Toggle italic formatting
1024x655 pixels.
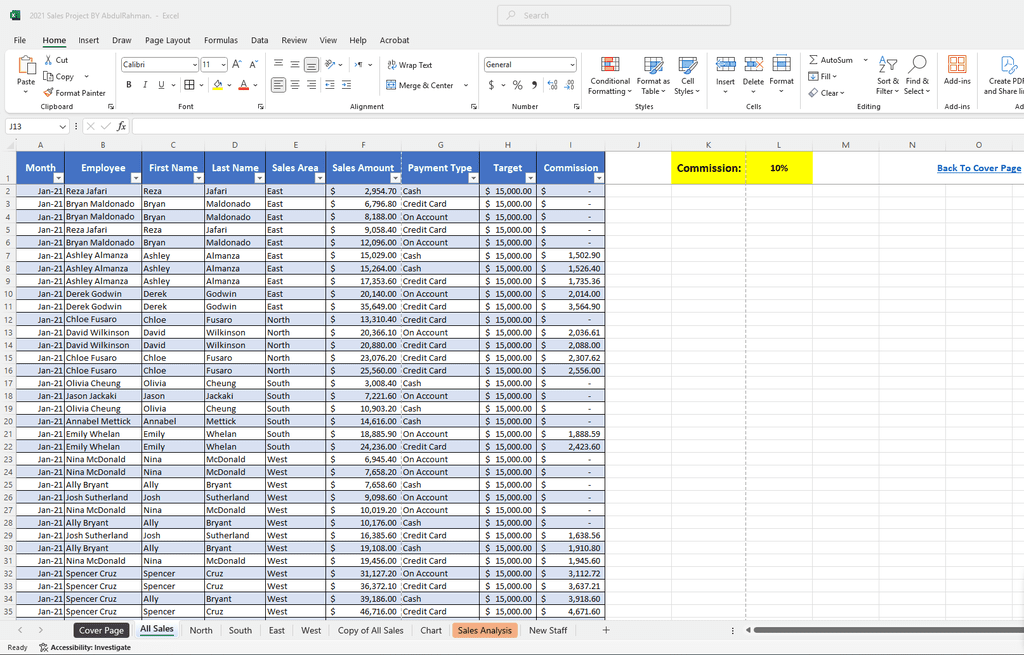145,85
